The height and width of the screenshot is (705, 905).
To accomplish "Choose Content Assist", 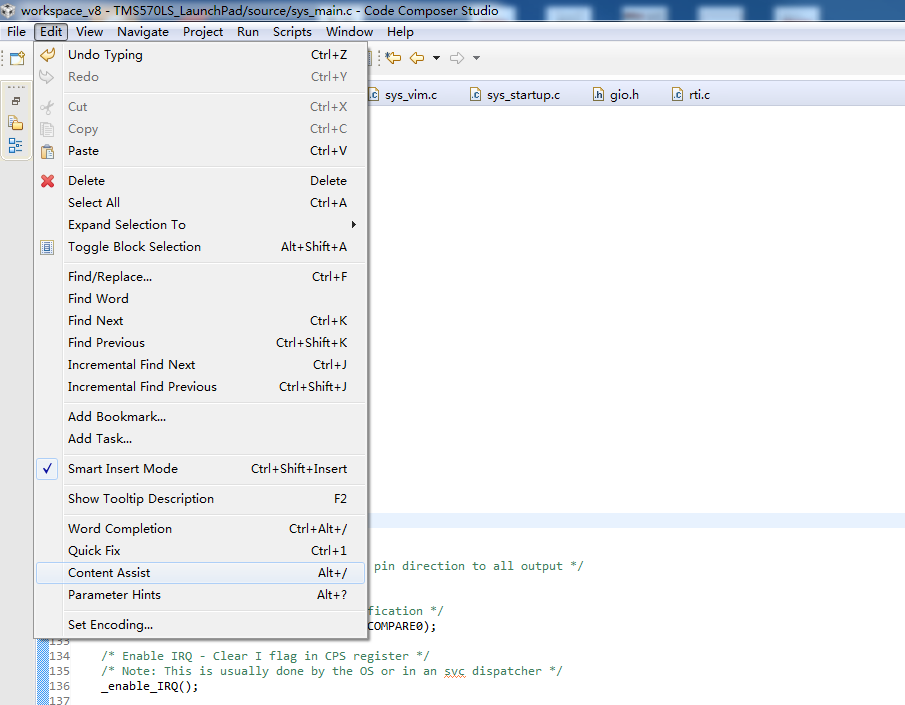I will [200, 573].
